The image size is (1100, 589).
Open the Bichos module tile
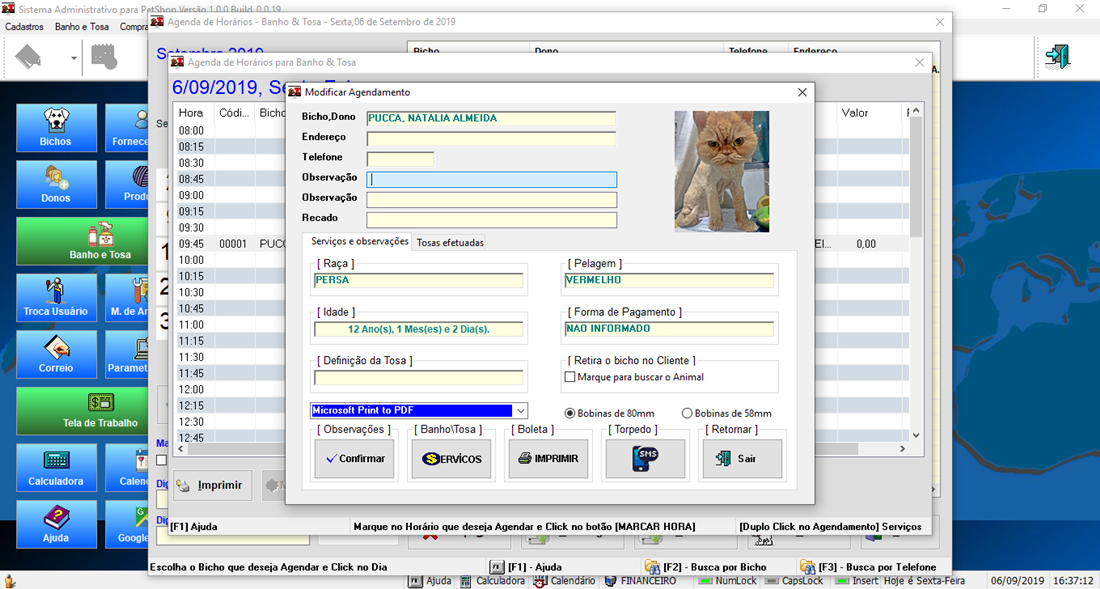click(x=56, y=128)
